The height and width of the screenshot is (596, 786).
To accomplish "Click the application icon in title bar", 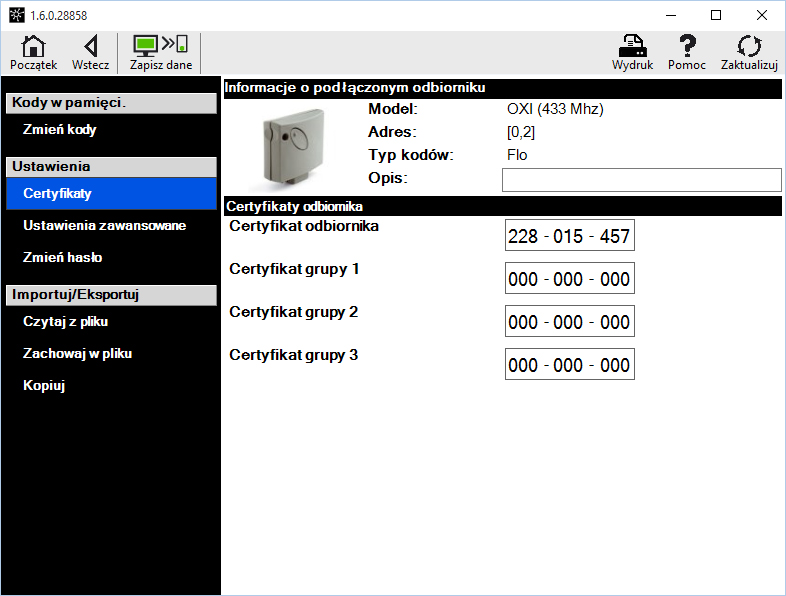I will click(x=15, y=15).
